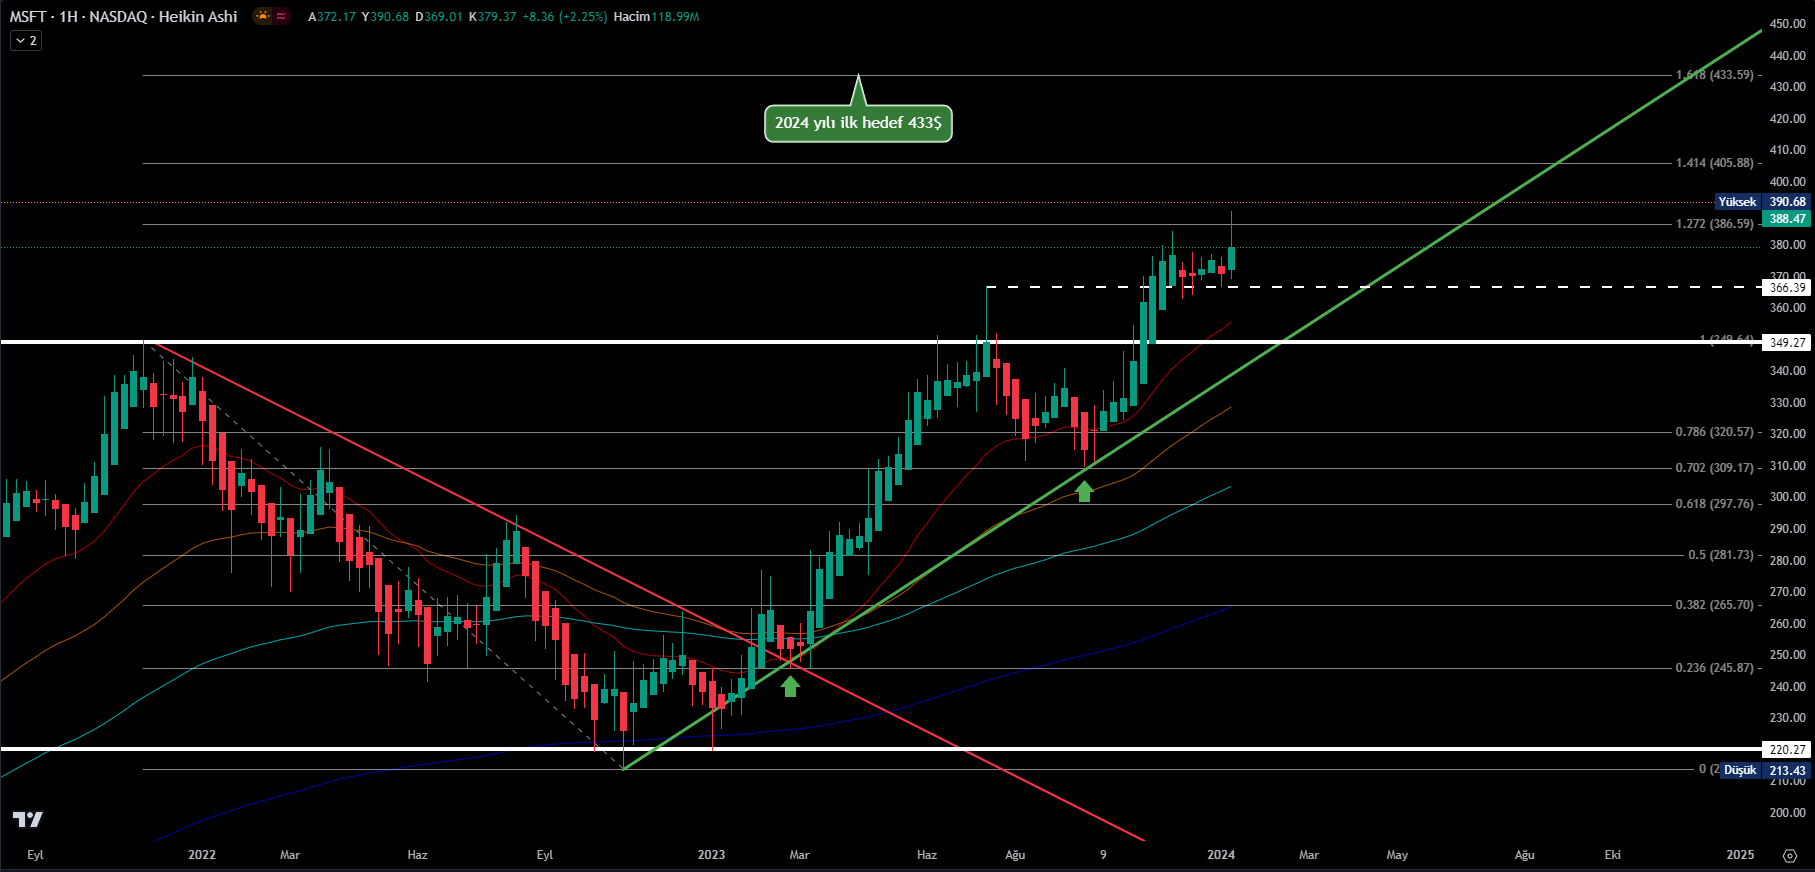The width and height of the screenshot is (1815, 872).
Task: Click the 2024 label on time axis
Action: [1221, 855]
